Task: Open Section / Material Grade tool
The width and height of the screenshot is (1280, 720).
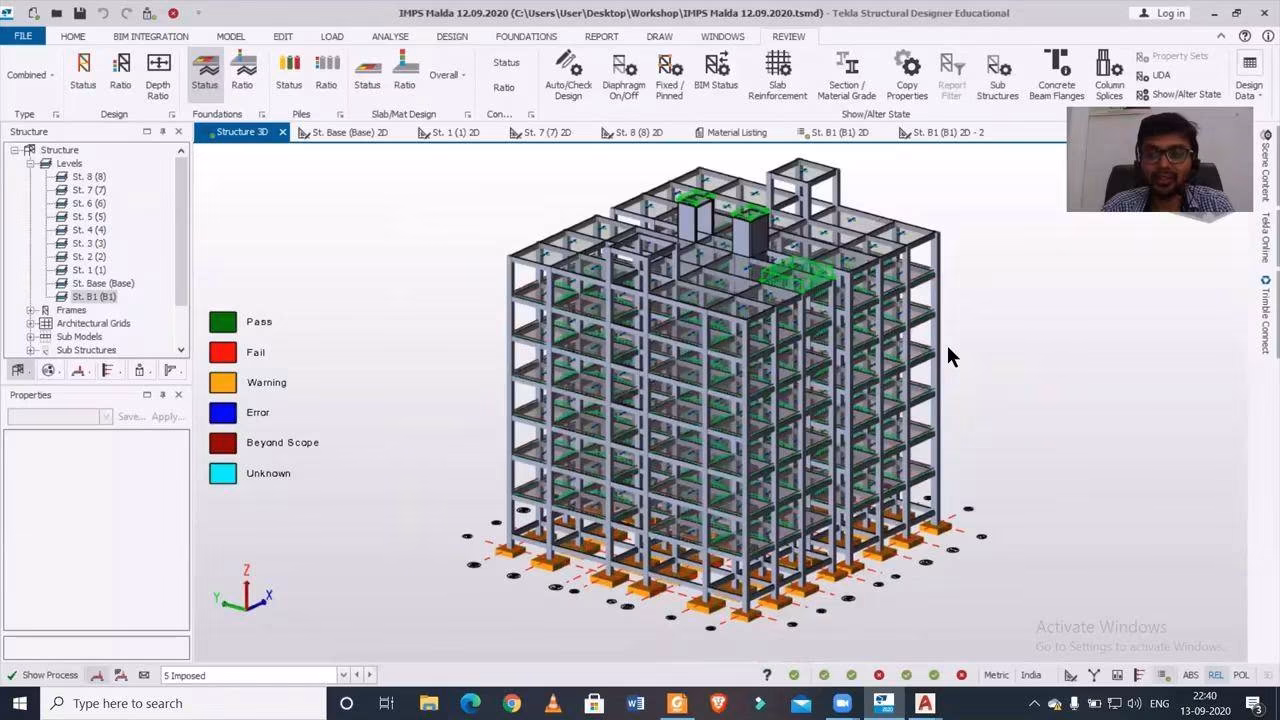Action: [846, 76]
